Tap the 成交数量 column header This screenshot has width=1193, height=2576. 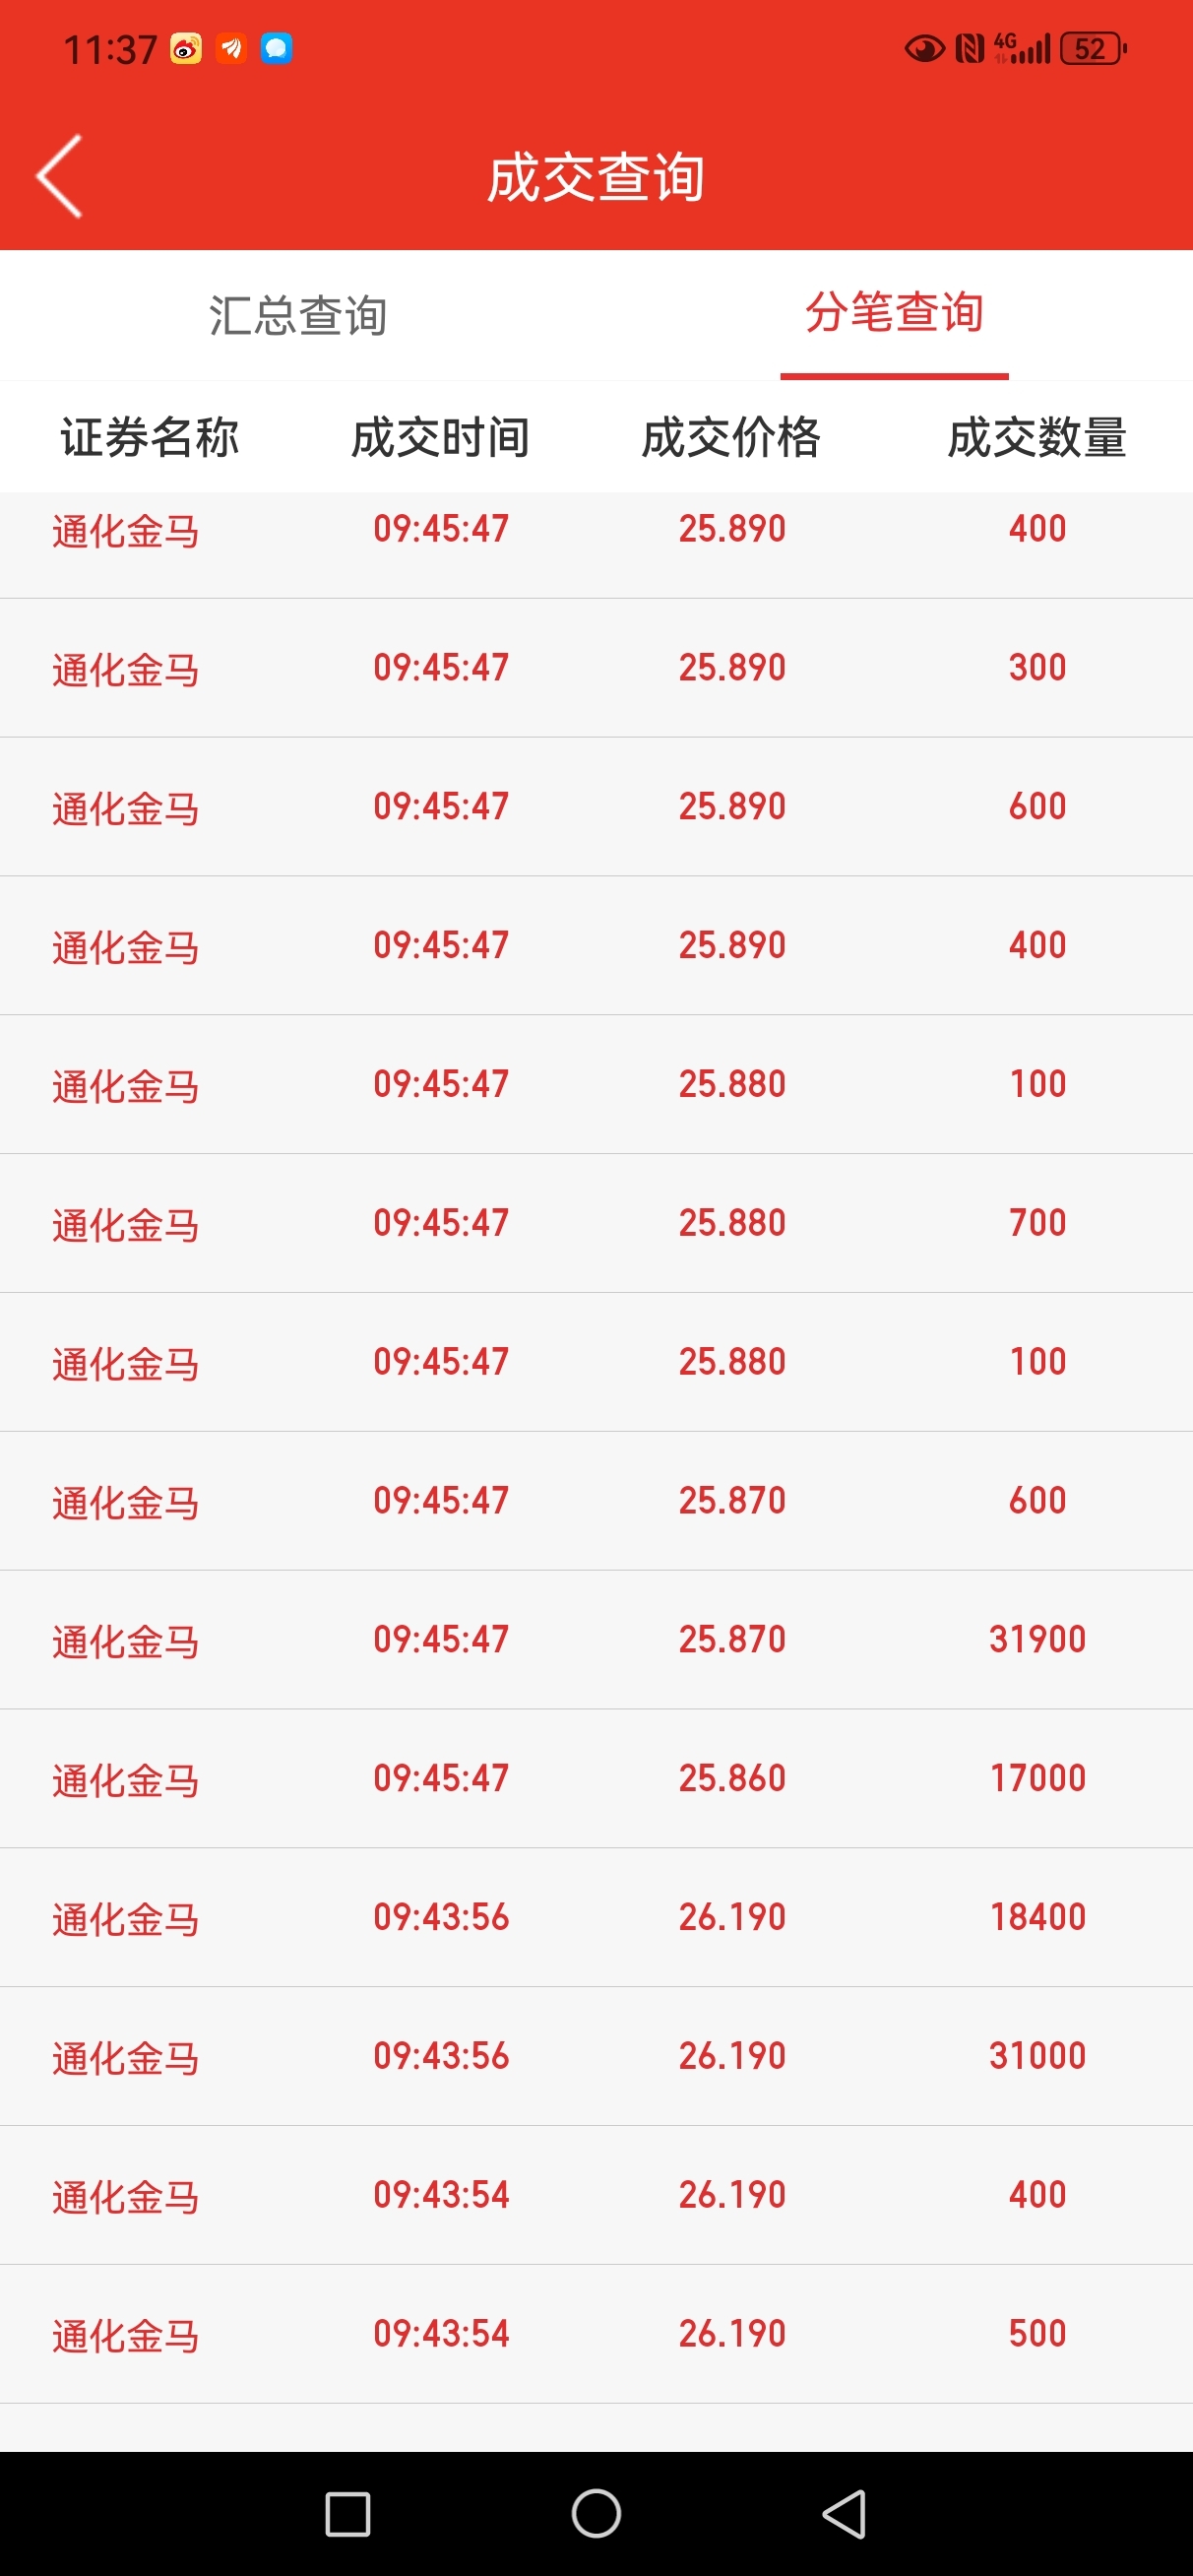tap(1037, 438)
